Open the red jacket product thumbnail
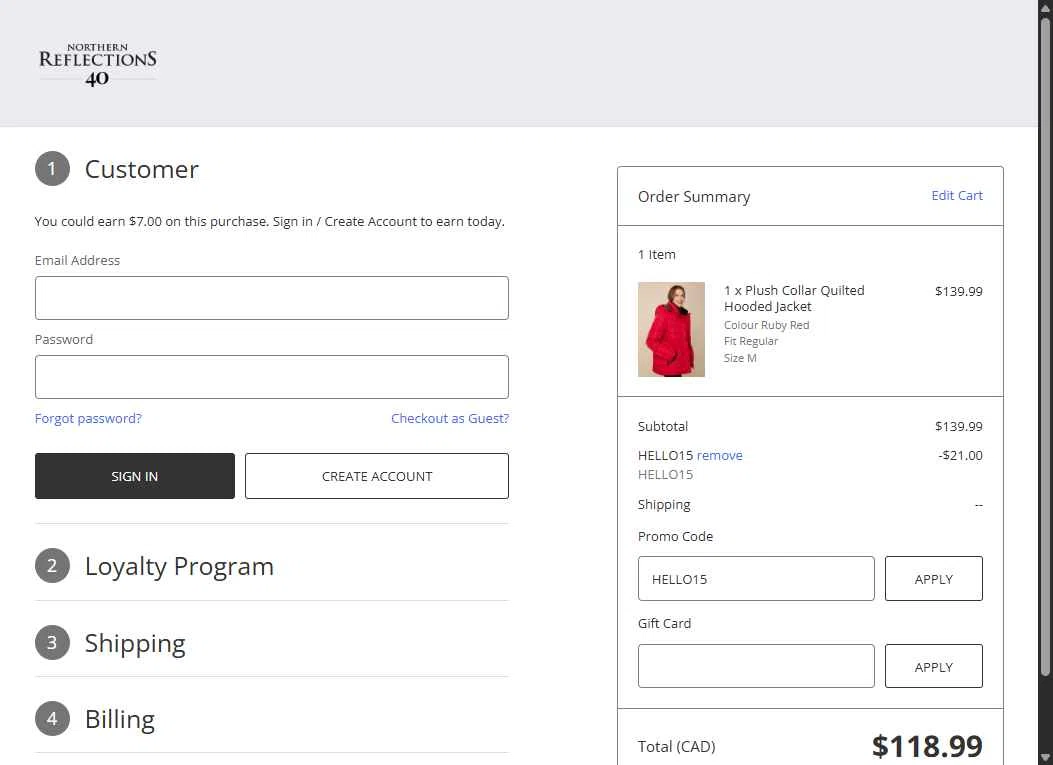The image size is (1053, 765). click(671, 329)
